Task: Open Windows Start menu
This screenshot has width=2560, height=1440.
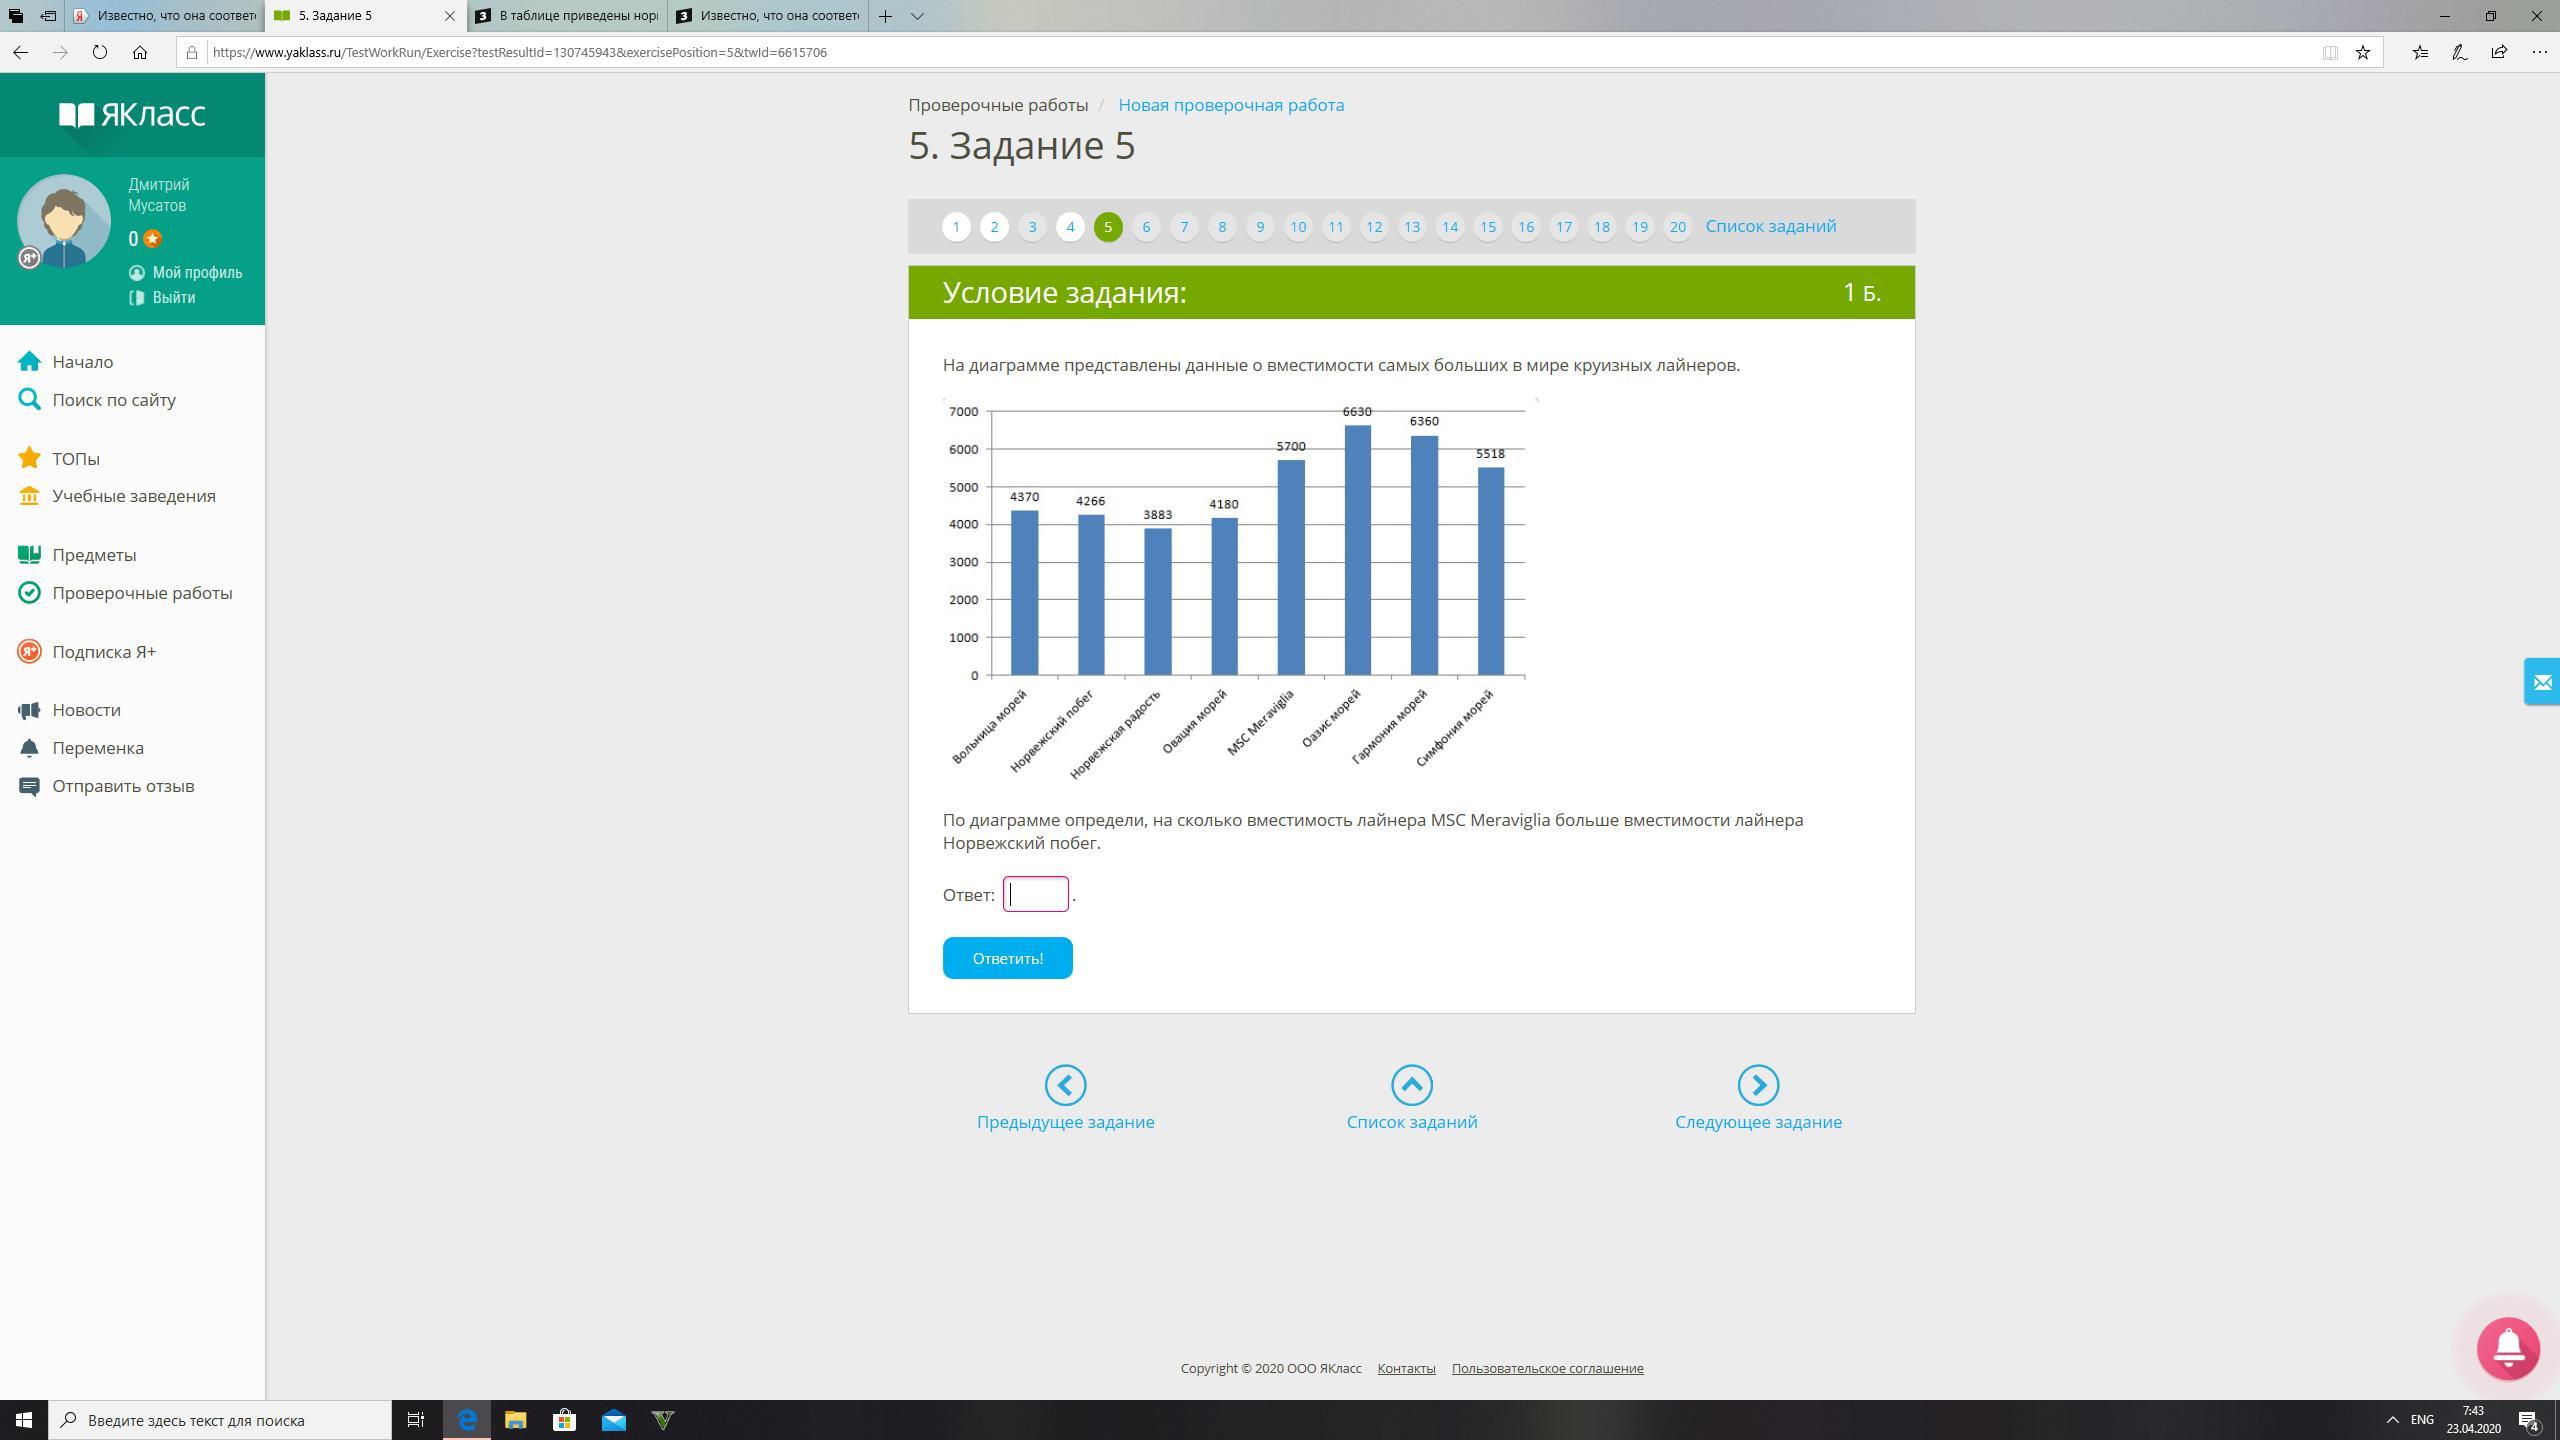Action: pyautogui.click(x=24, y=1420)
